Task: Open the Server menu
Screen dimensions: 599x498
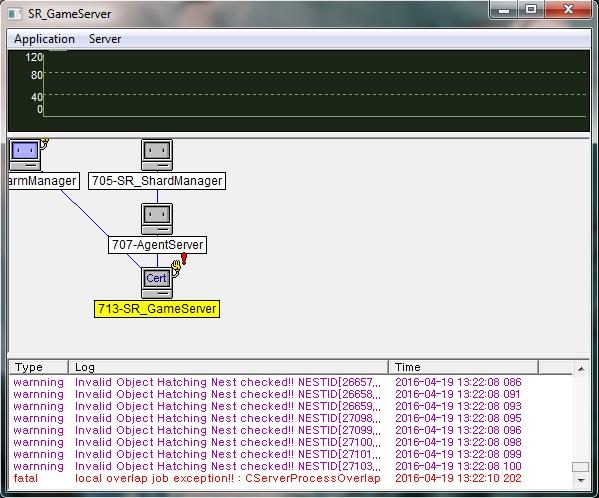Action: pos(105,39)
